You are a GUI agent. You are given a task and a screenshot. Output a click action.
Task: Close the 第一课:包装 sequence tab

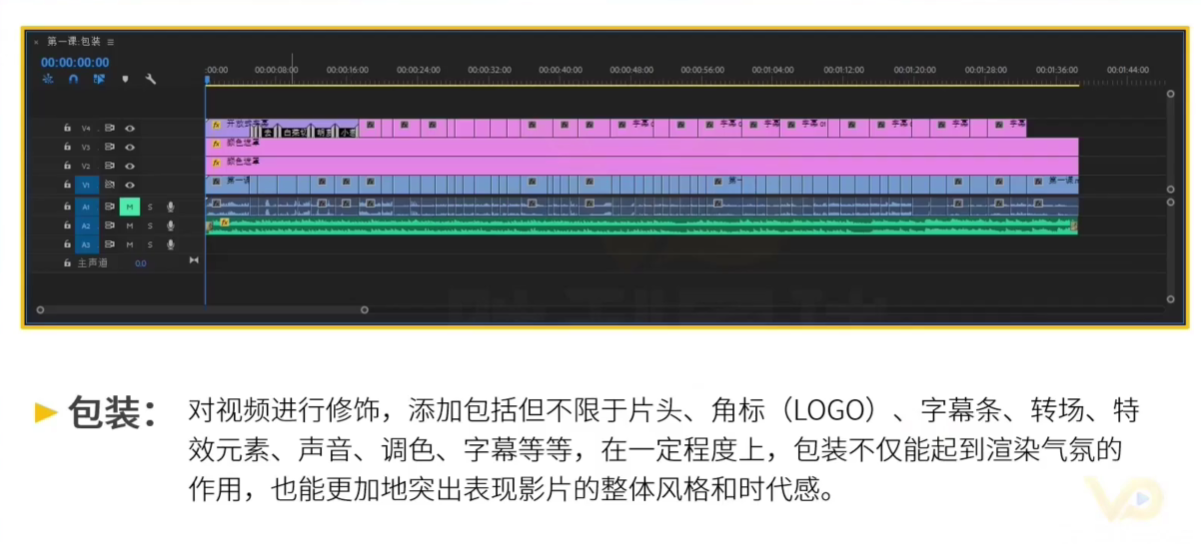pos(37,42)
